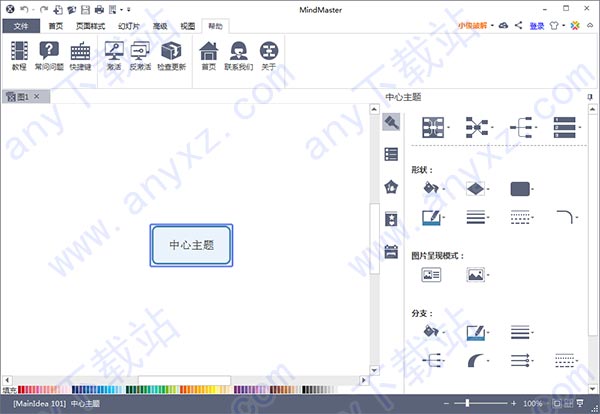Click side panel scrollbar up arrow
Viewport: 600px width, 414px height.
click(592, 109)
